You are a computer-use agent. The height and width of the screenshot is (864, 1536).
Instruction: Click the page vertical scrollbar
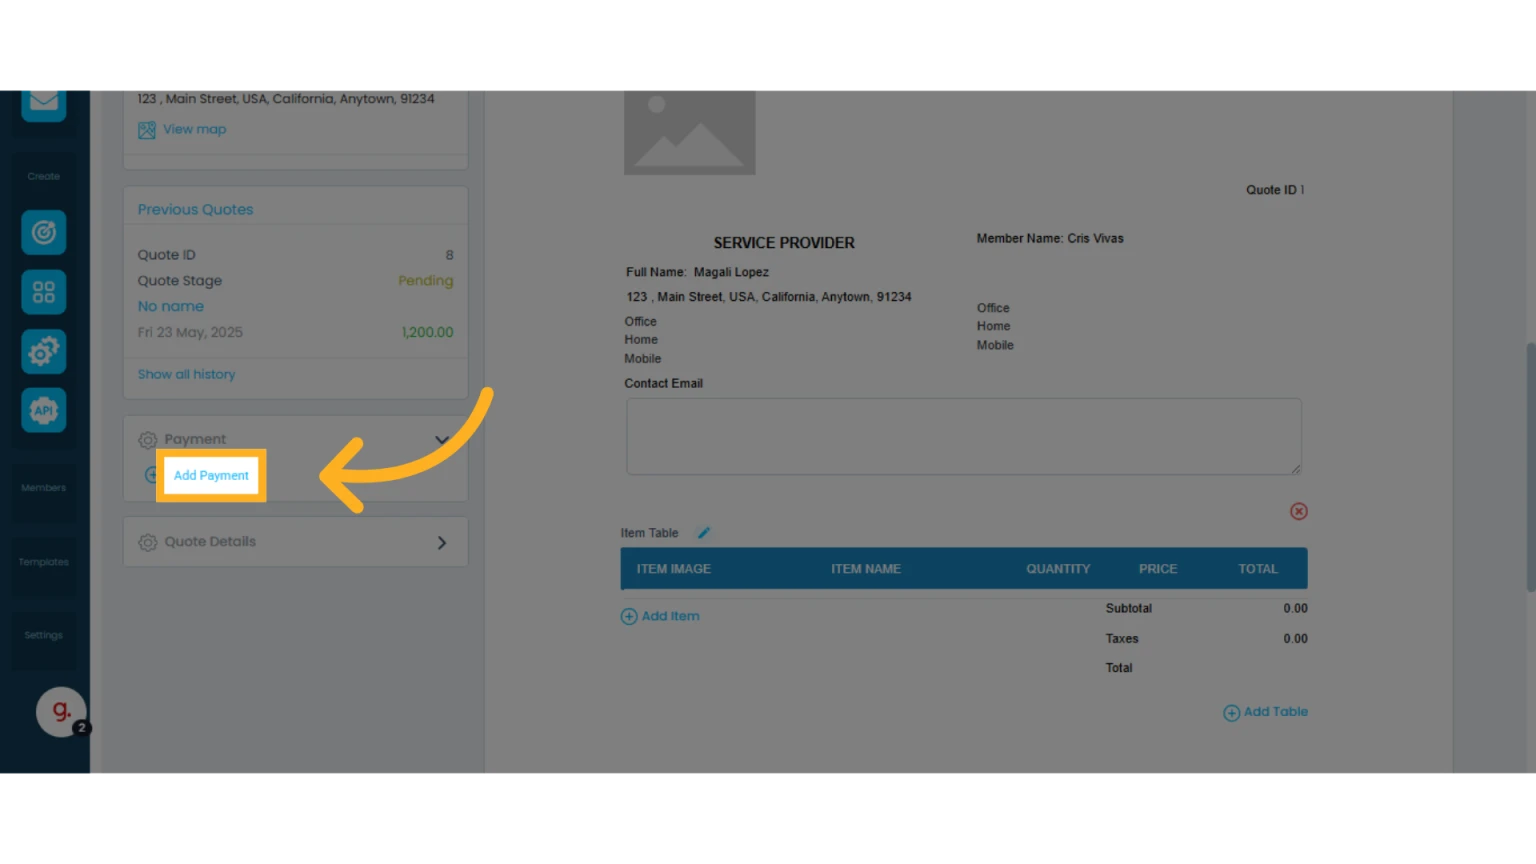point(1530,467)
